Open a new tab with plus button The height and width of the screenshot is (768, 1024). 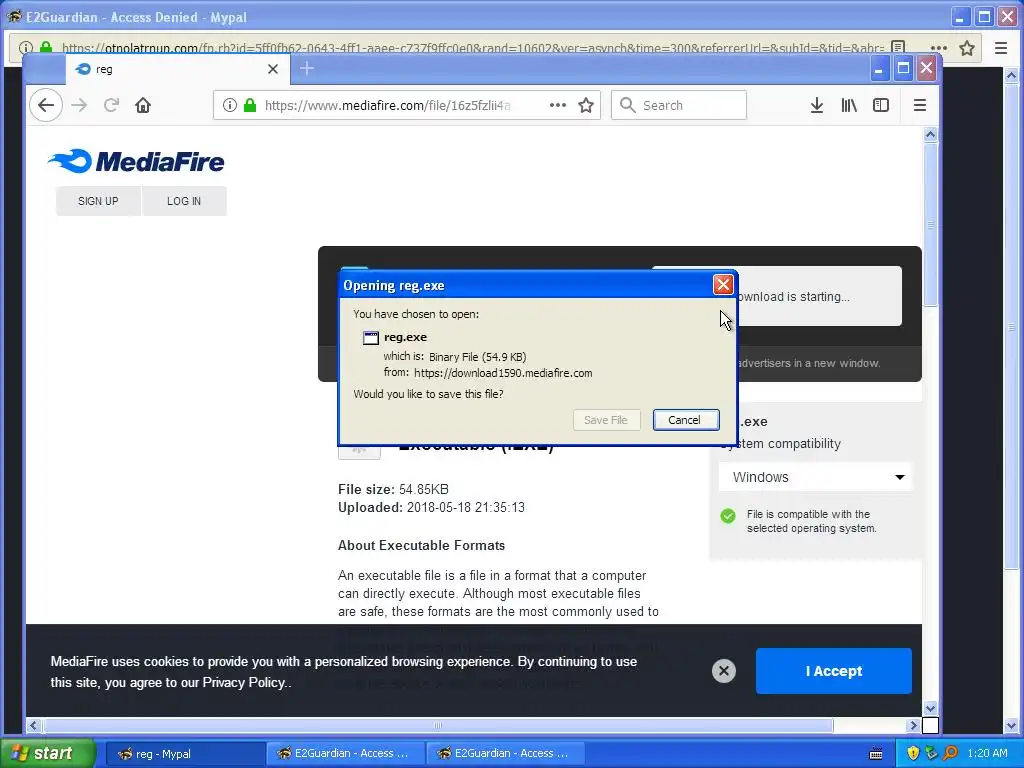pos(307,68)
